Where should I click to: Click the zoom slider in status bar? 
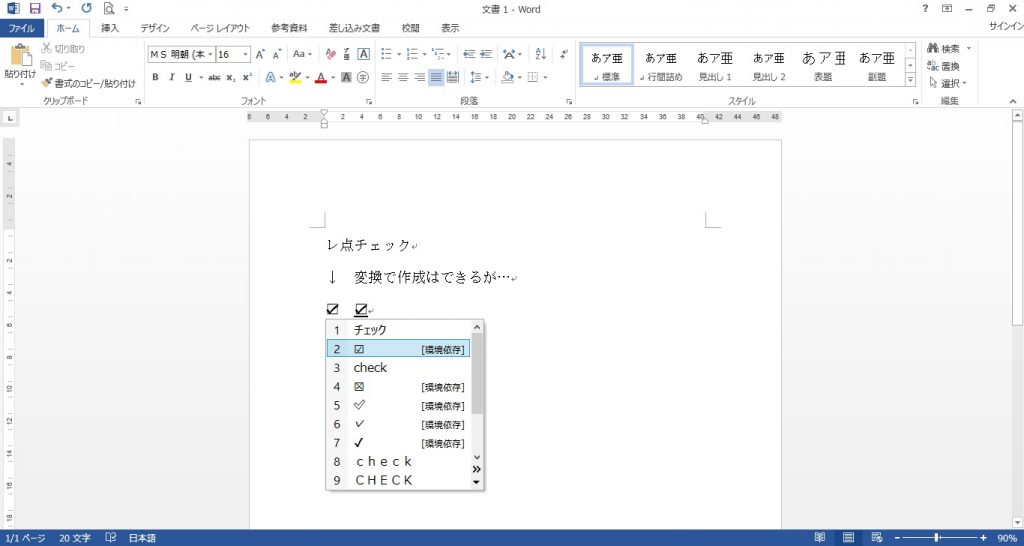click(x=938, y=538)
